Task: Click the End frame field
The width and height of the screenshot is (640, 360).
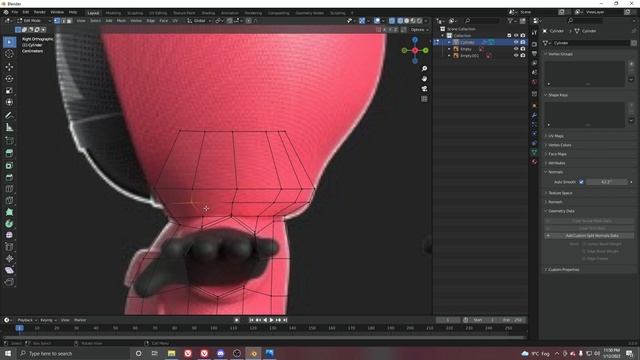Action: click(x=512, y=320)
